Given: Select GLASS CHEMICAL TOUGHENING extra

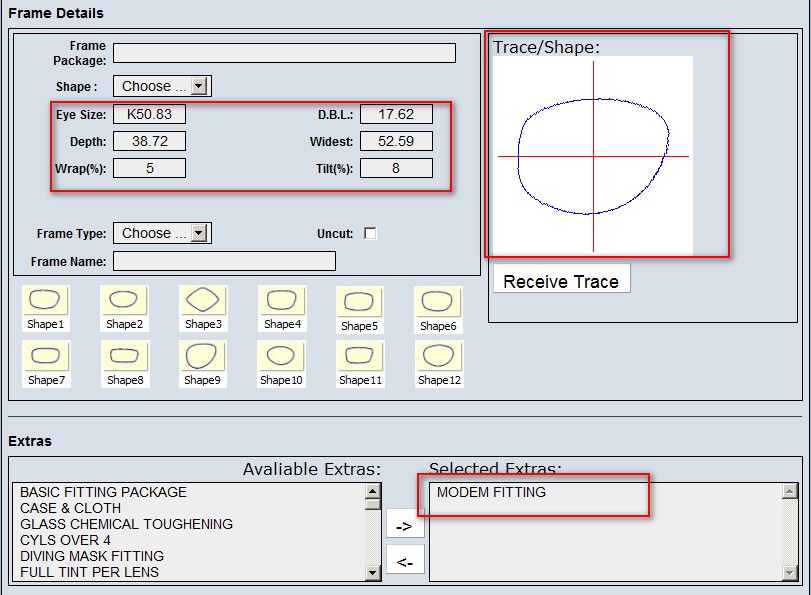Looking at the screenshot, I should [x=126, y=524].
